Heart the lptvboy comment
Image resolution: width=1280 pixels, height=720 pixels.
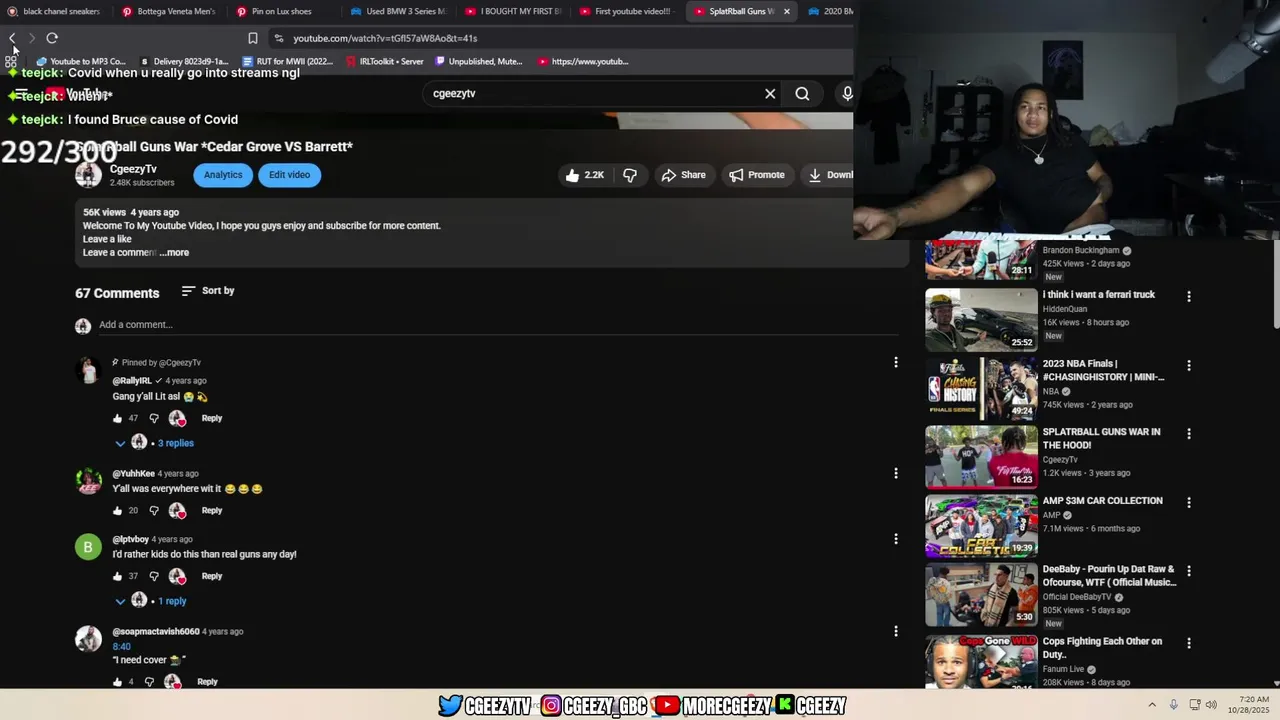[x=178, y=577]
